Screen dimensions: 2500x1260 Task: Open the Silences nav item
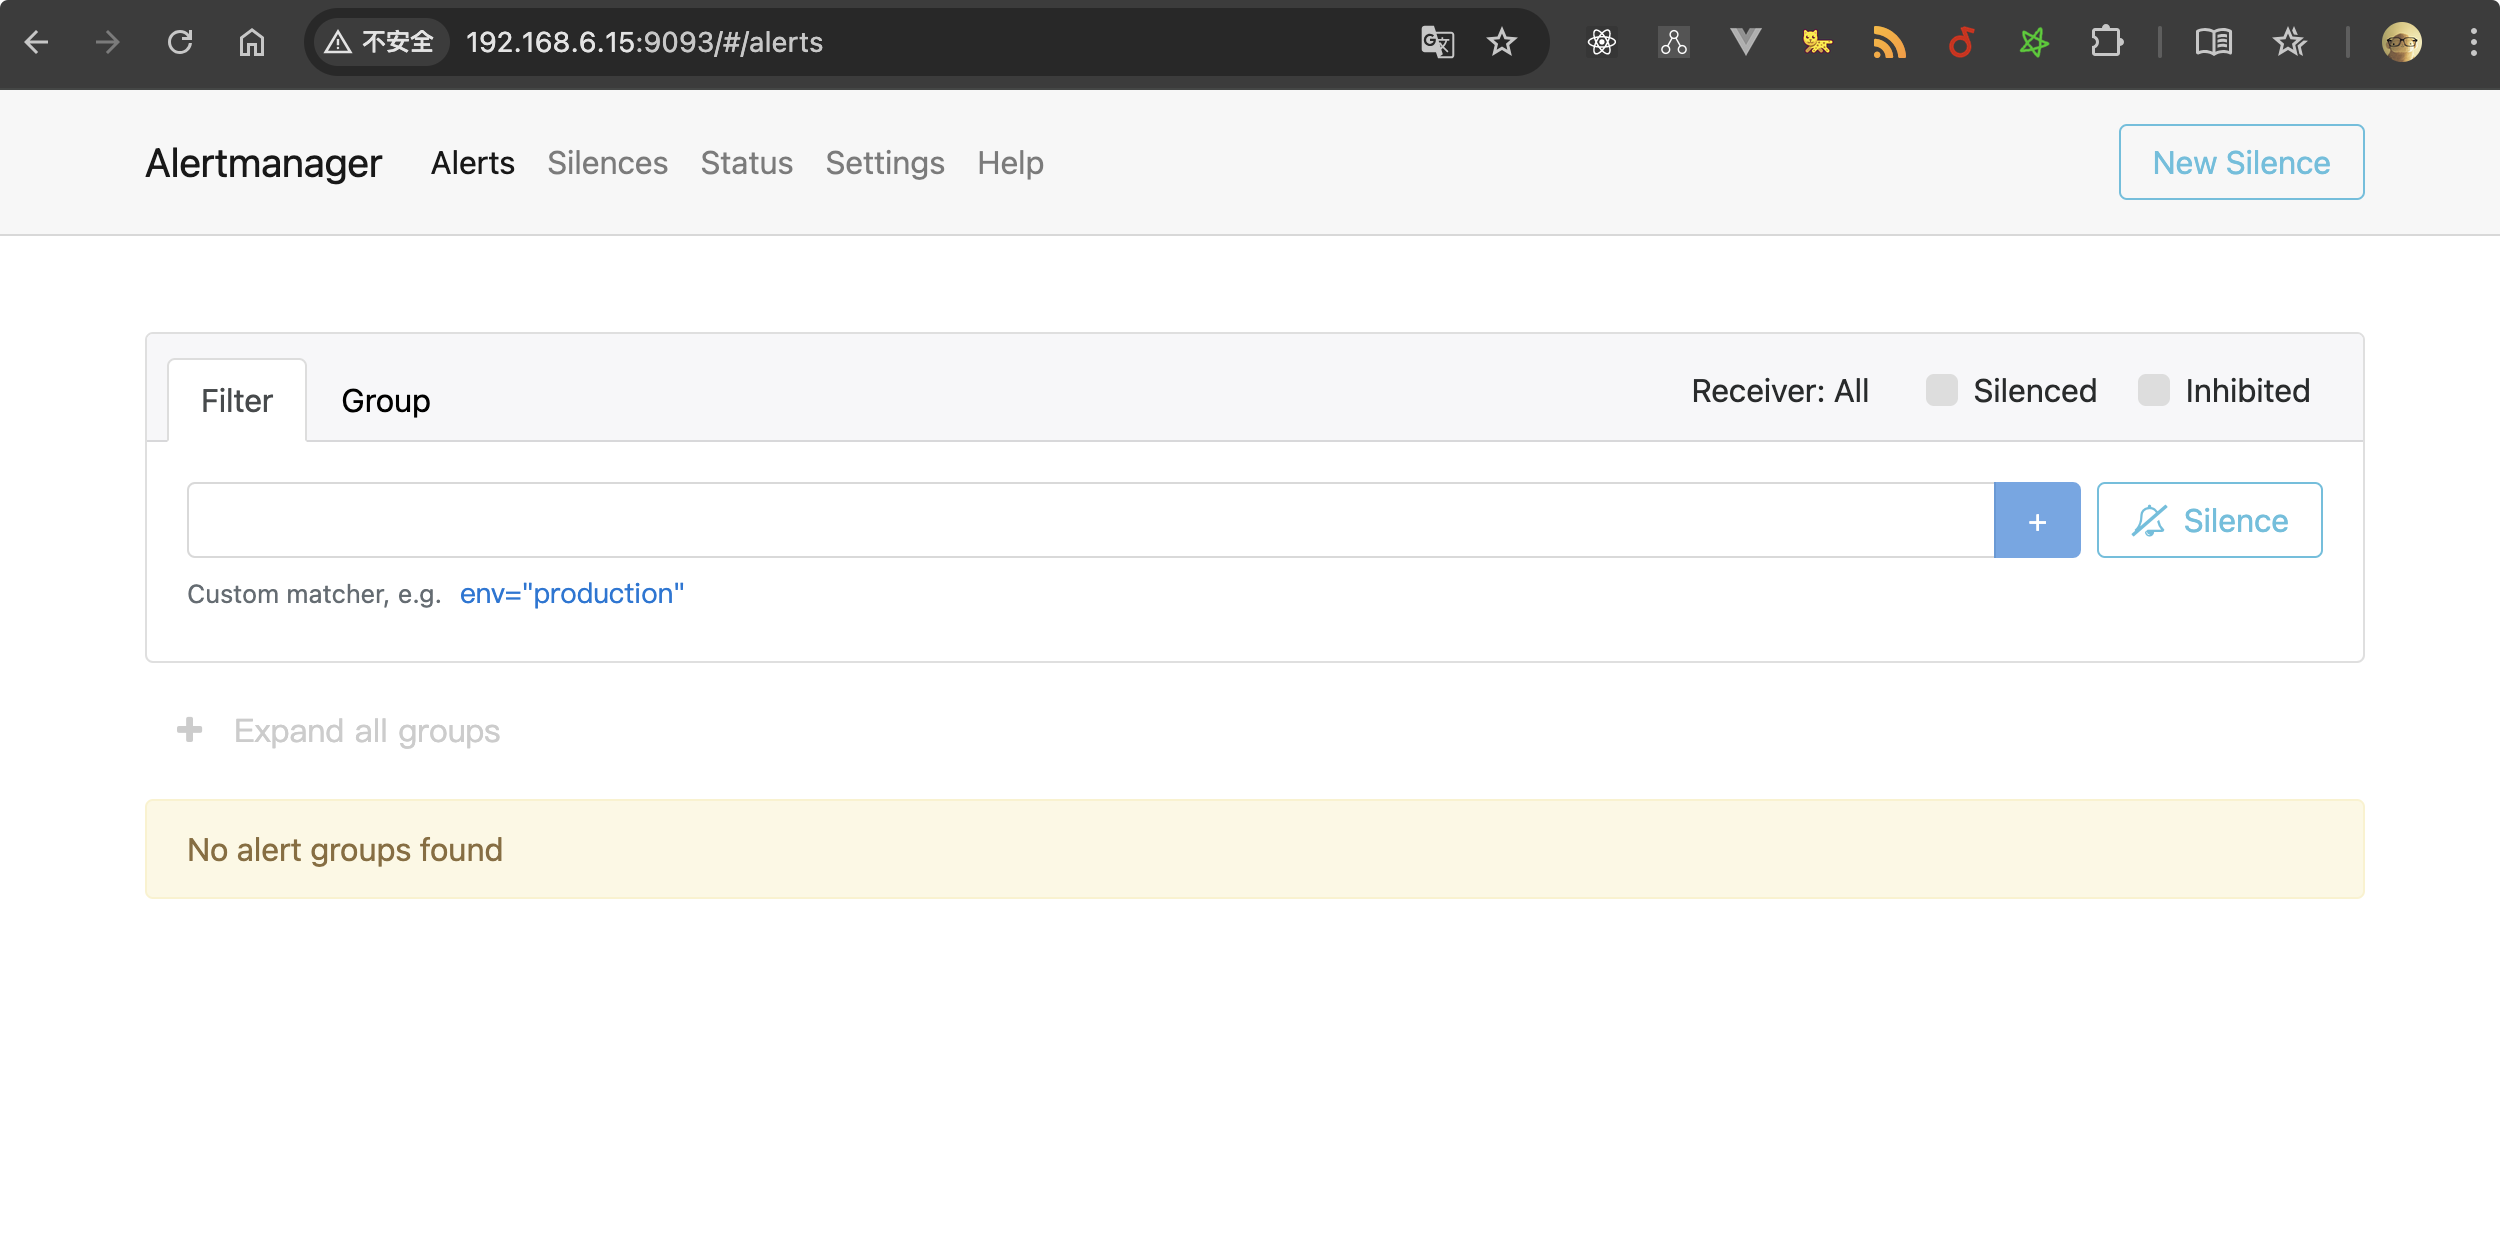[608, 163]
